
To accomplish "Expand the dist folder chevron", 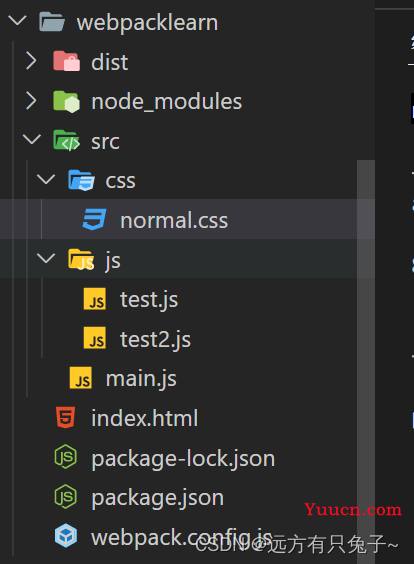I will pyautogui.click(x=31, y=60).
